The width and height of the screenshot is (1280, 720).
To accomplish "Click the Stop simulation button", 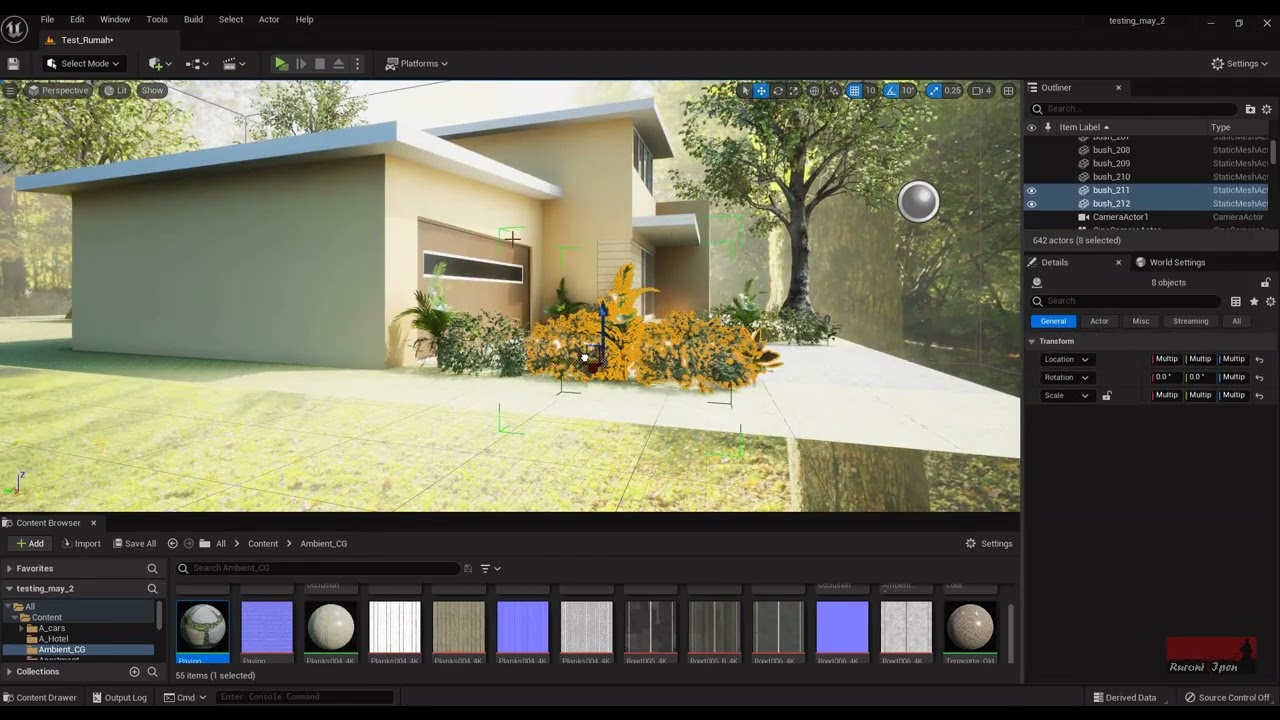I will click(320, 64).
